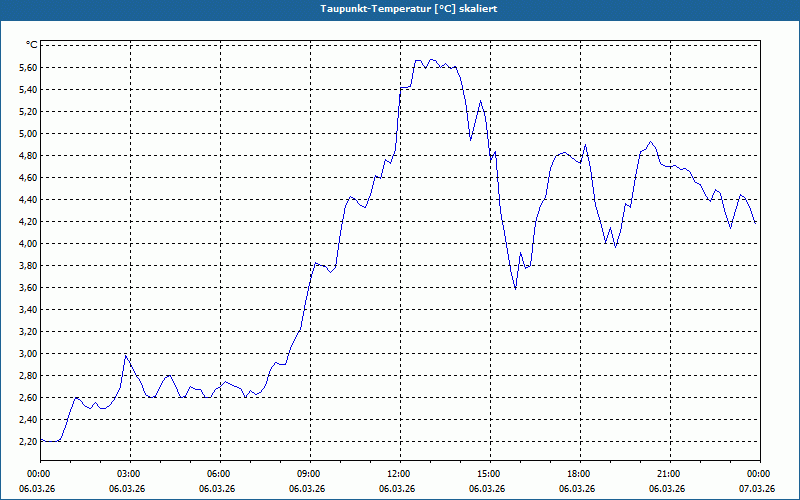This screenshot has width=800, height=500.
Task: Click the 06.03.26 date under 12:00
Action: point(397,489)
